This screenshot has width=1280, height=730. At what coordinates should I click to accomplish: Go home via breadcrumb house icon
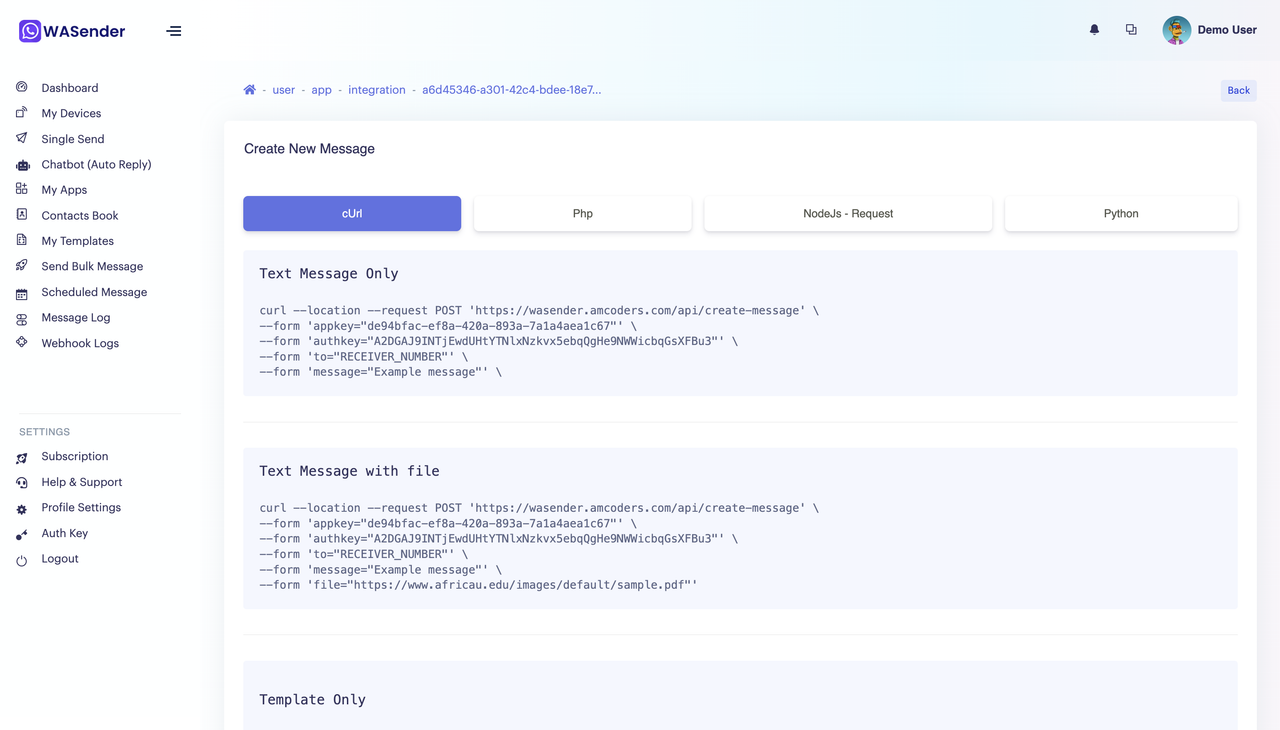click(x=250, y=90)
